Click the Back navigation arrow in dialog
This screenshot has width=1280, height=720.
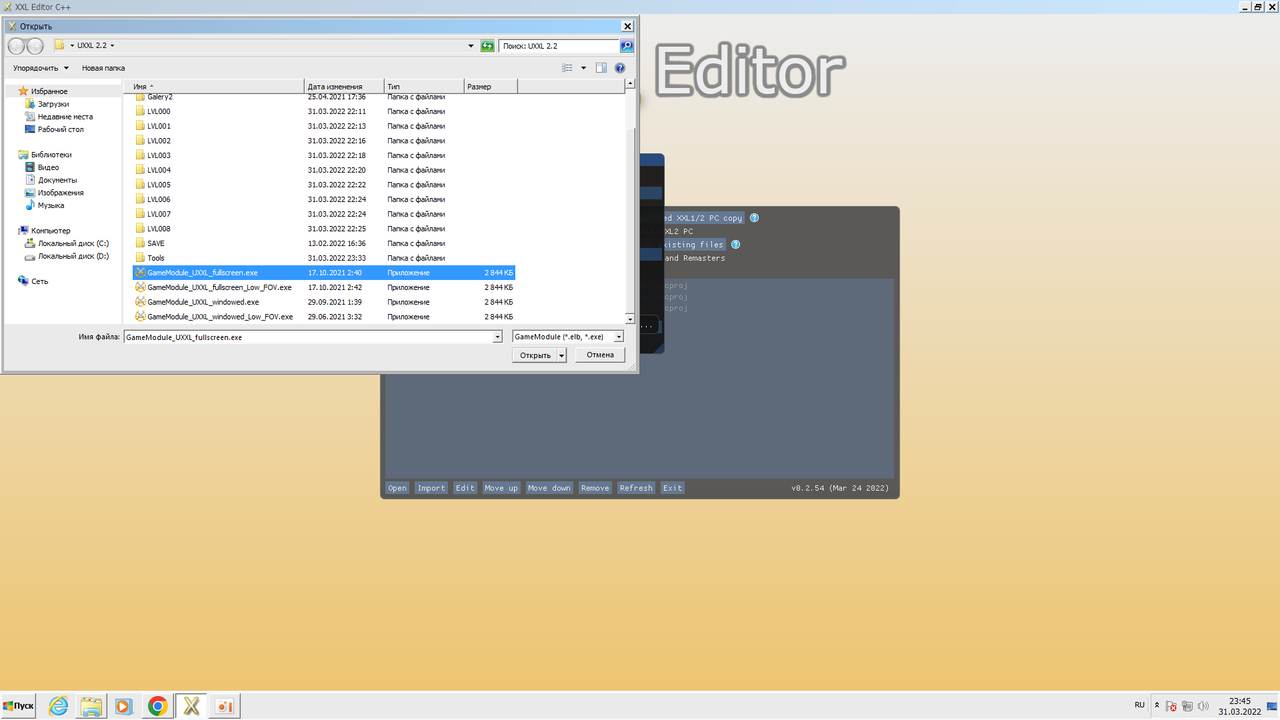point(17,46)
